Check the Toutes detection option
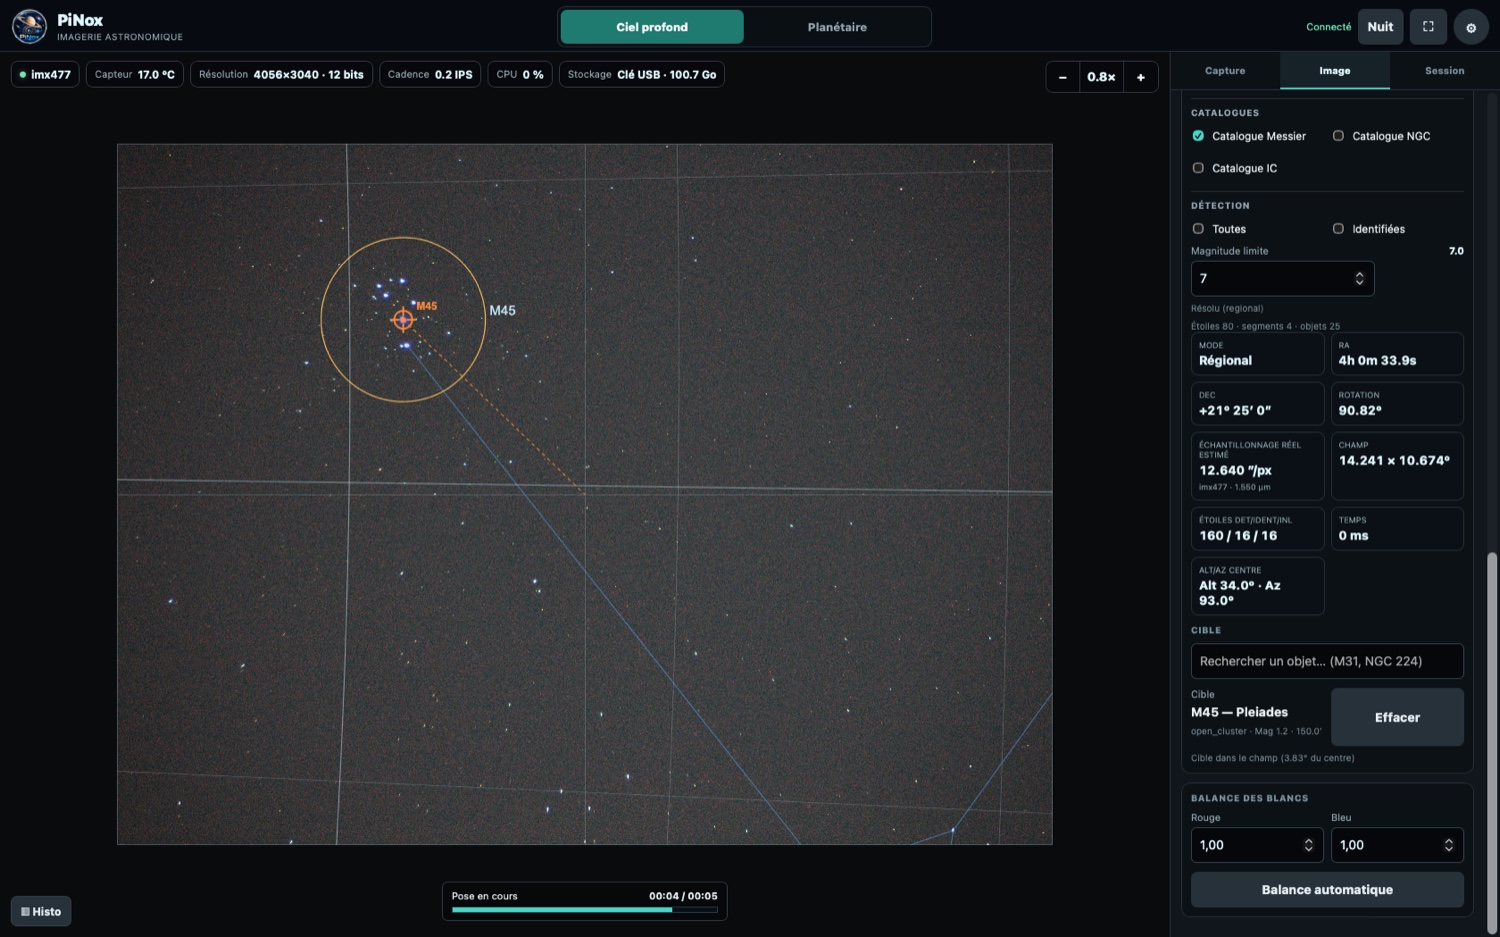 pos(1198,229)
